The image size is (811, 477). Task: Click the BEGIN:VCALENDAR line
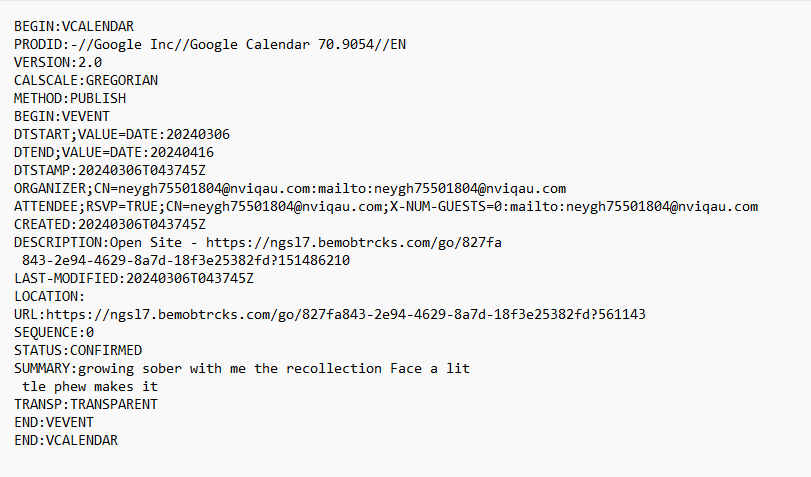[x=73, y=26]
